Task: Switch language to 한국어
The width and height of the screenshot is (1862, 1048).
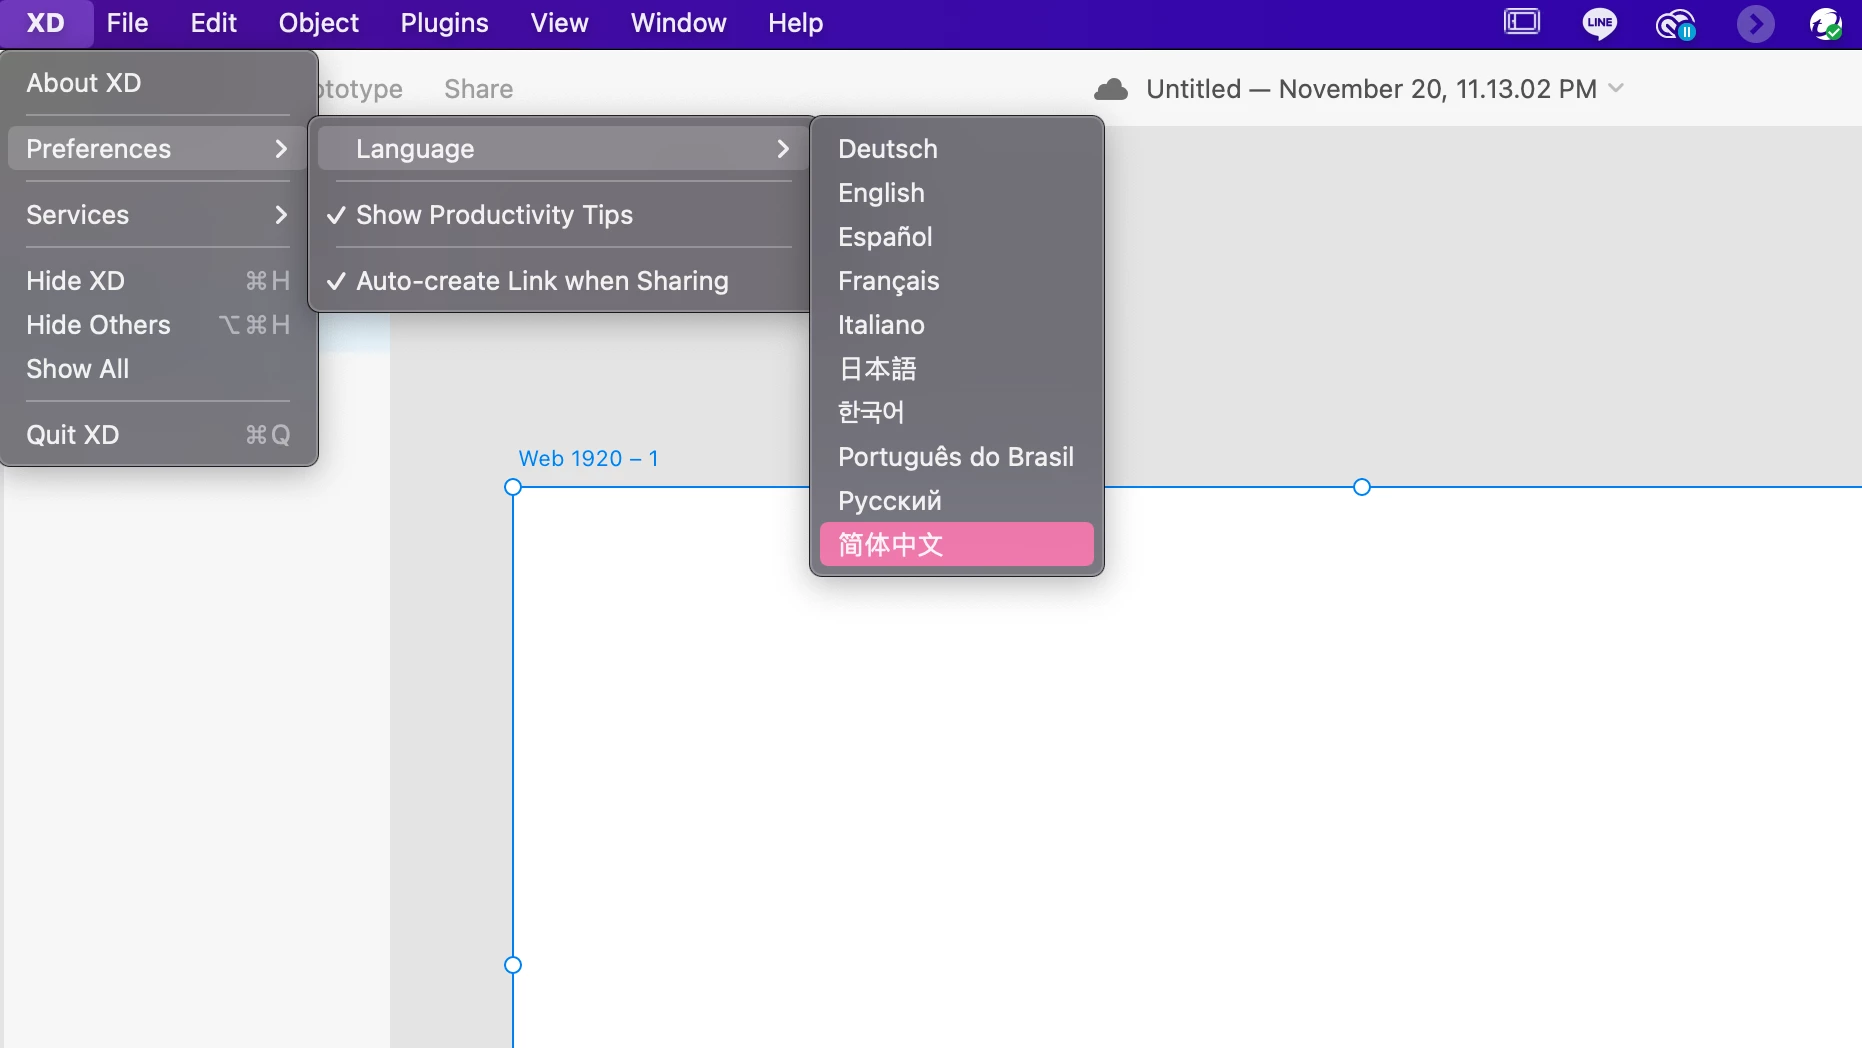Action: click(x=957, y=413)
